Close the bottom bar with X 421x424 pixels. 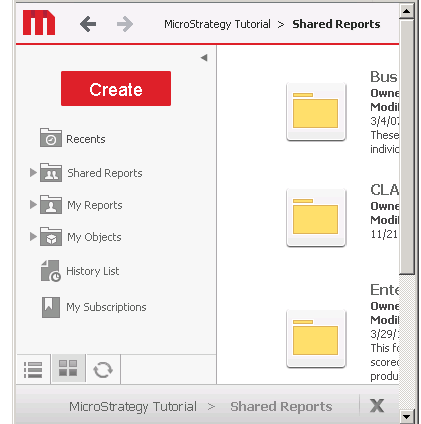click(377, 406)
